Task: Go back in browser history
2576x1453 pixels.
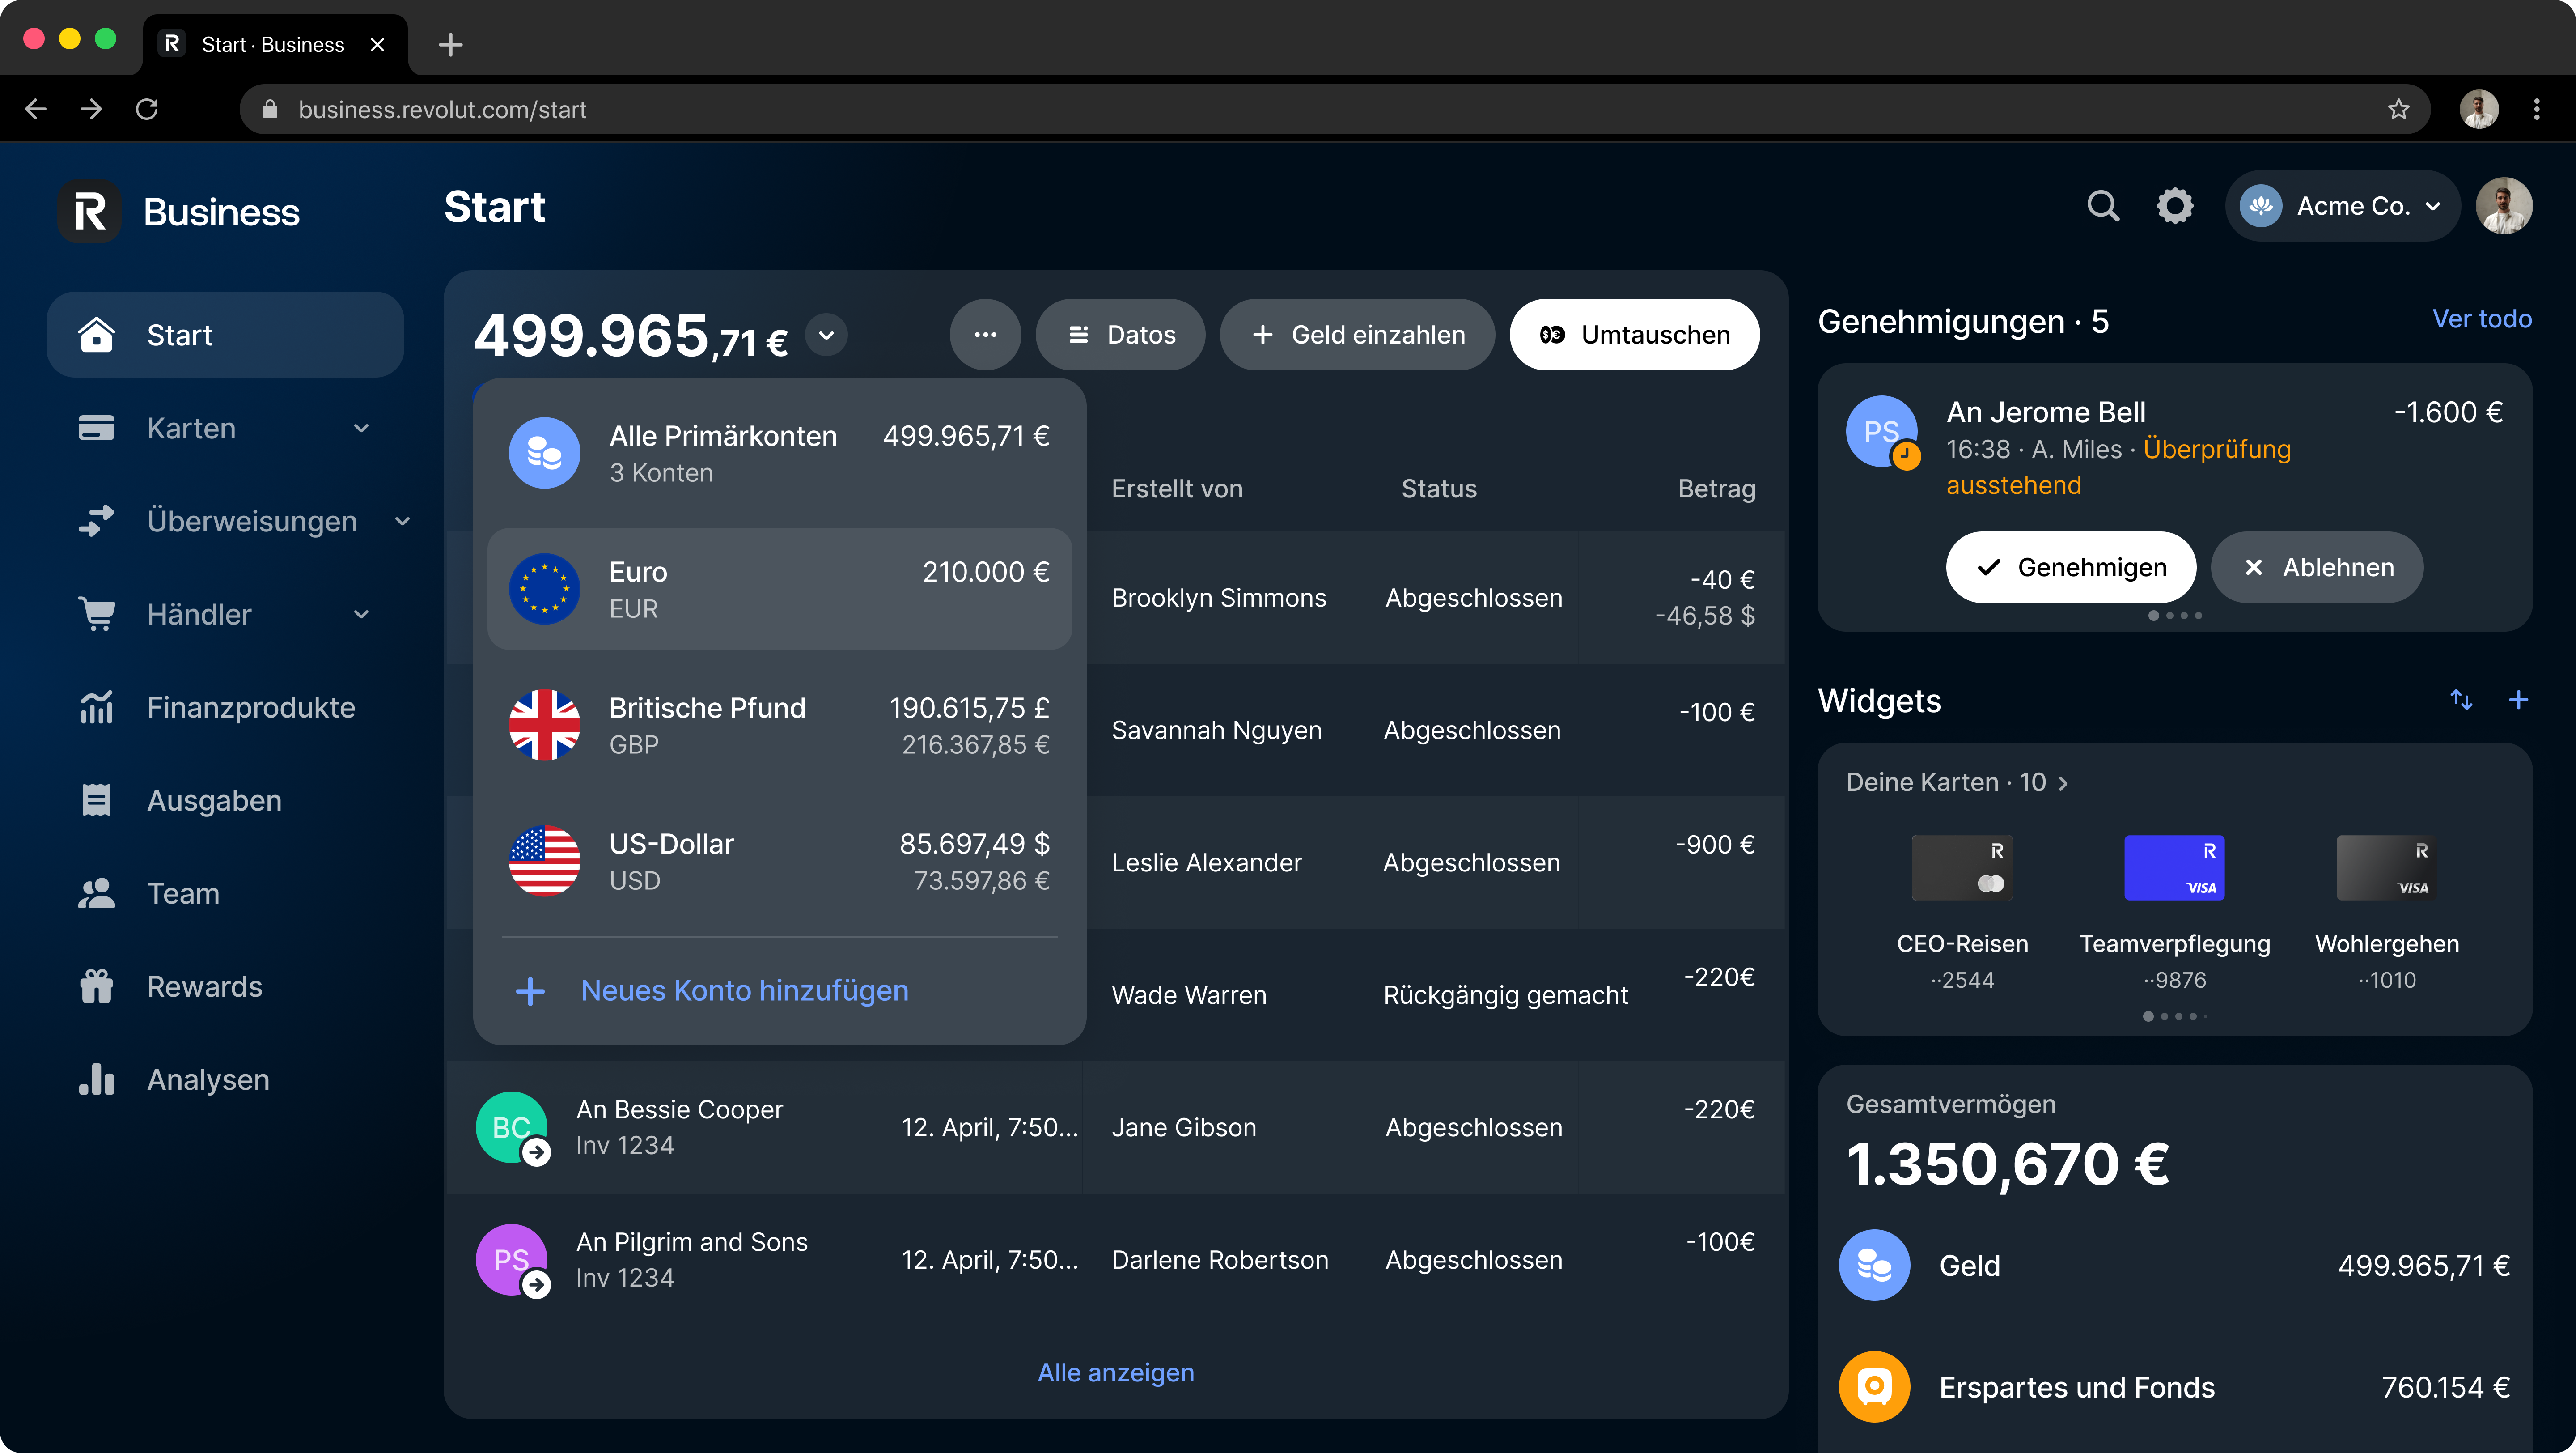Action: [36, 109]
